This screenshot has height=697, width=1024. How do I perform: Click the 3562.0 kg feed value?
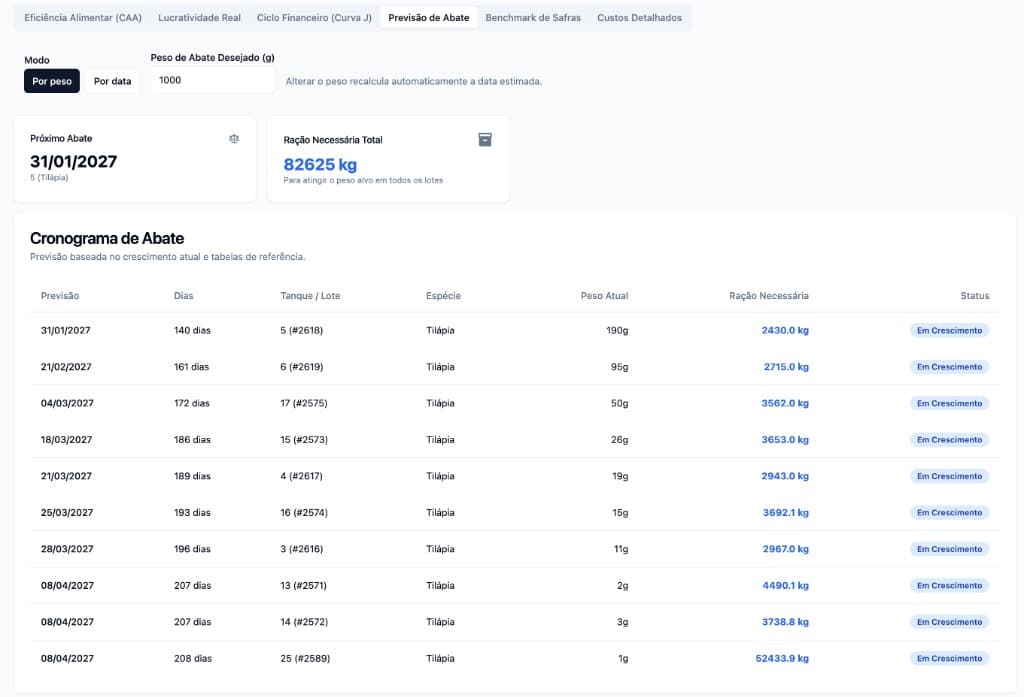[785, 404]
